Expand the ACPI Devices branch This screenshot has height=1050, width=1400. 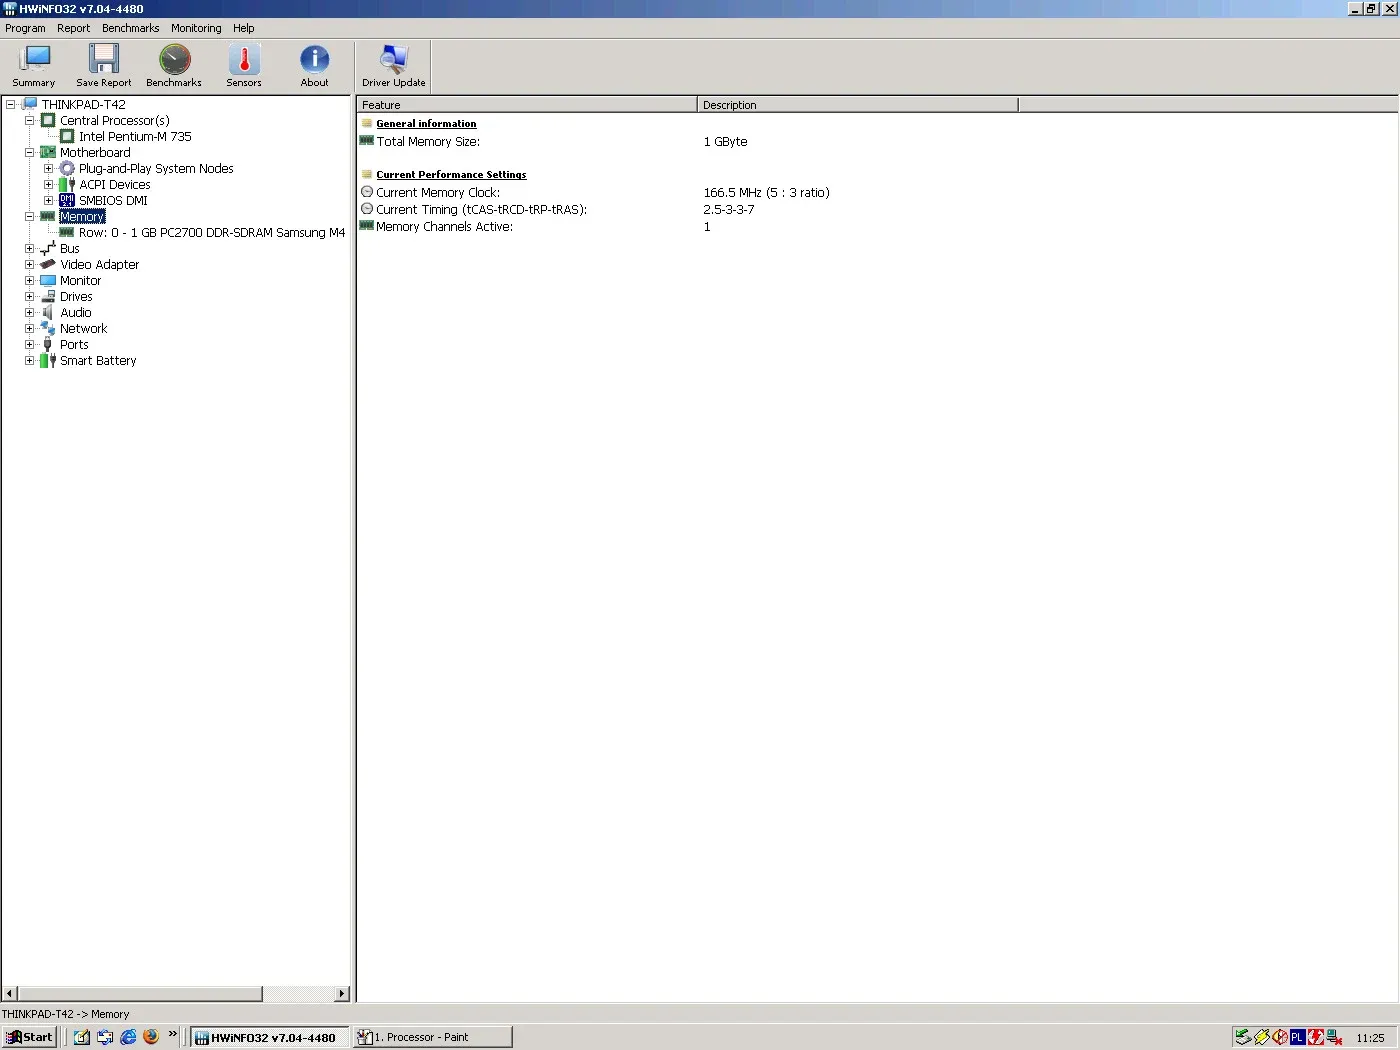[x=48, y=184]
